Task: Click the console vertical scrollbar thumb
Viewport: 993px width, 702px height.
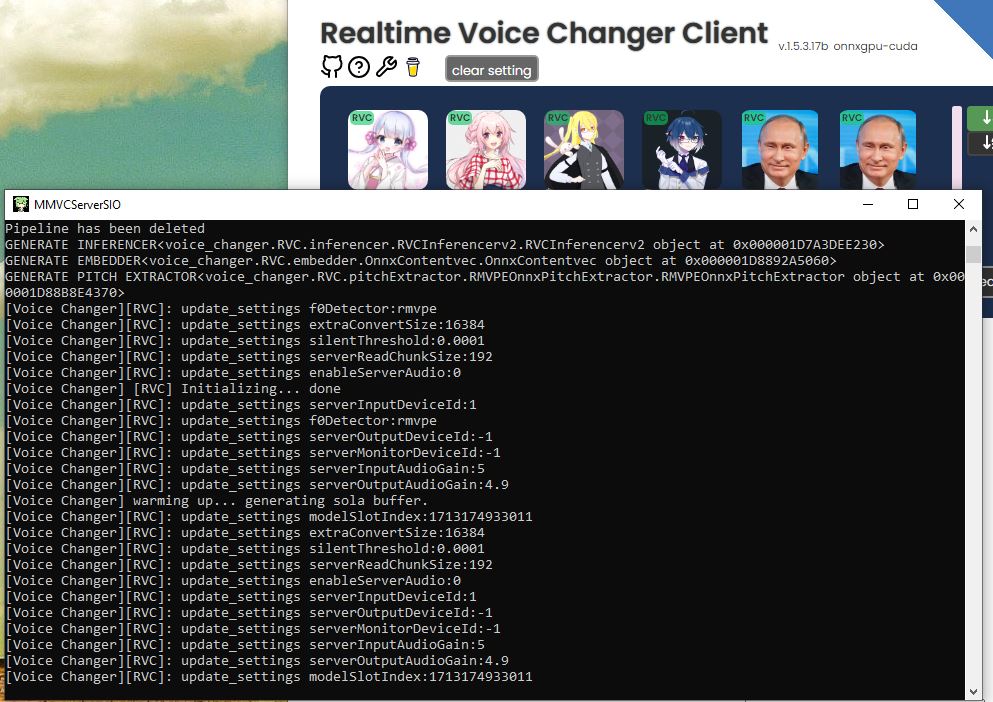Action: [x=973, y=255]
